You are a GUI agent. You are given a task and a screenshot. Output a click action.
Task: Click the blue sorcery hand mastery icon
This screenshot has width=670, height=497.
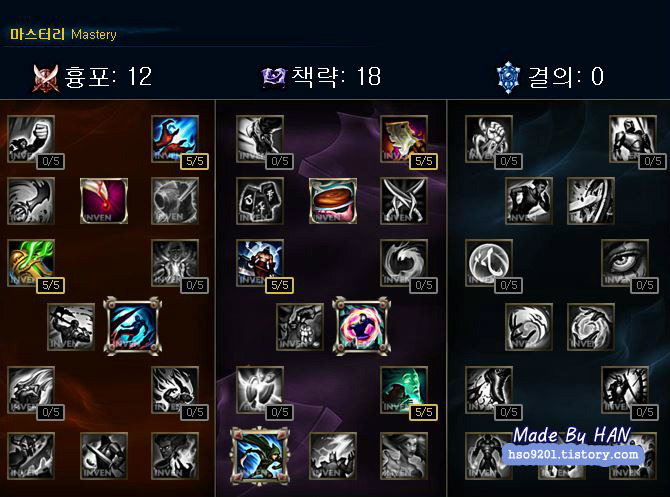[x=175, y=139]
